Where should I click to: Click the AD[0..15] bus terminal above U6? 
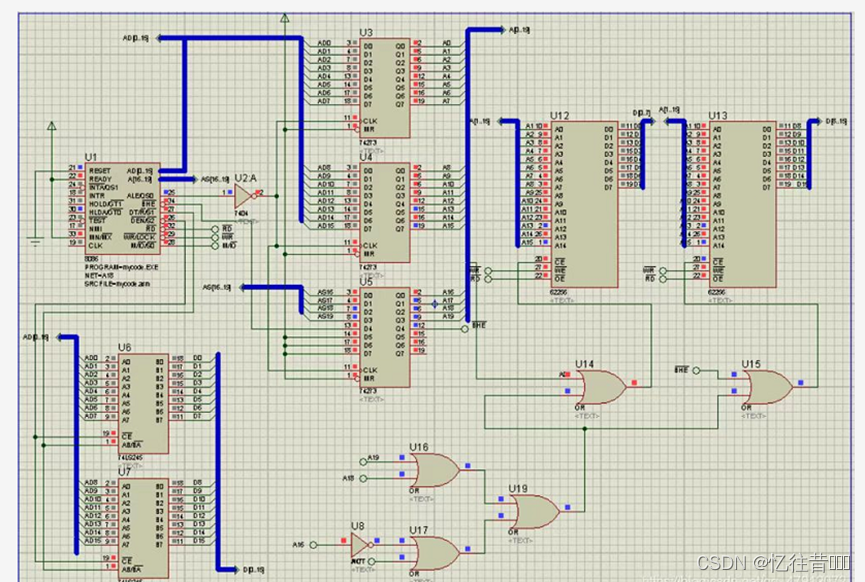pyautogui.click(x=60, y=337)
